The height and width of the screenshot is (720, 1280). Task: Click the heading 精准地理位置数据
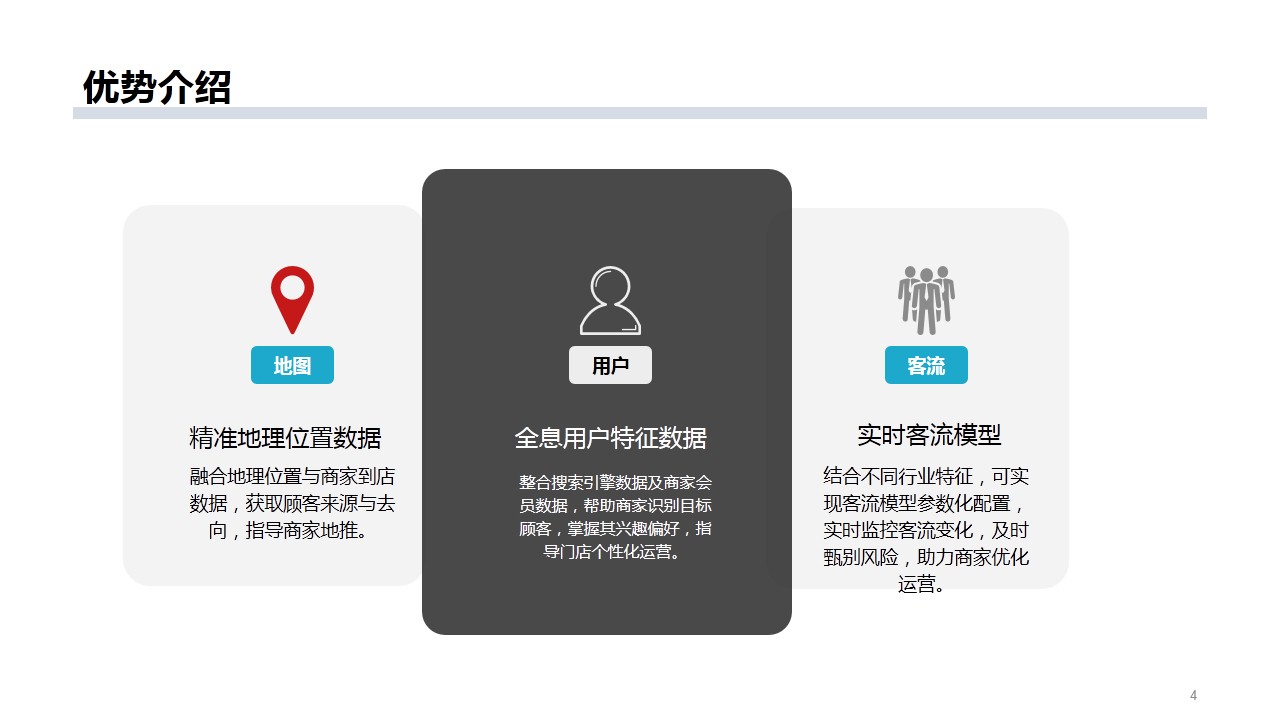tap(286, 438)
